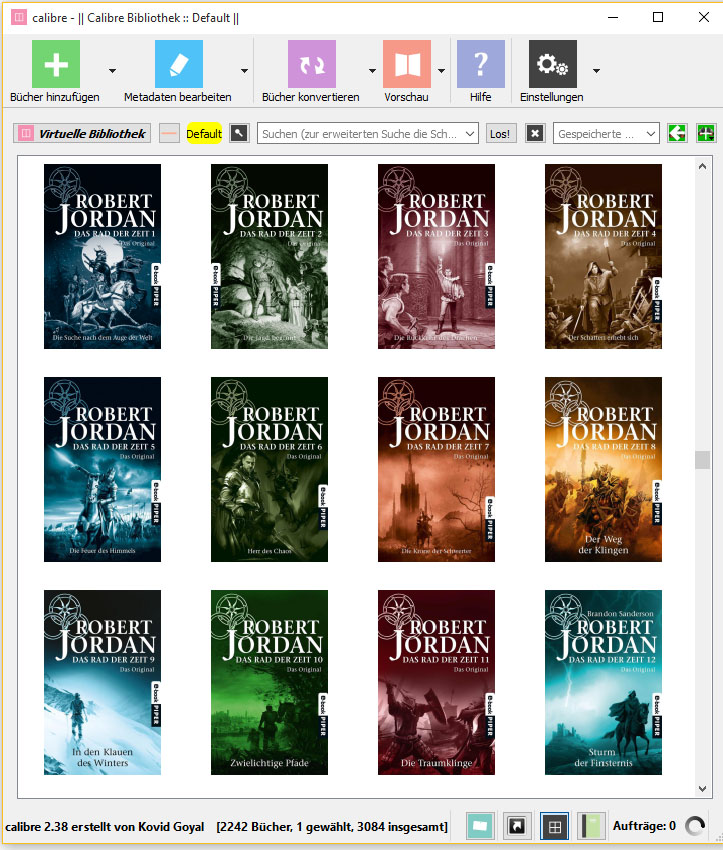The width and height of the screenshot is (723, 850).
Task: Clear the search with the X icon
Action: pyautogui.click(x=535, y=133)
